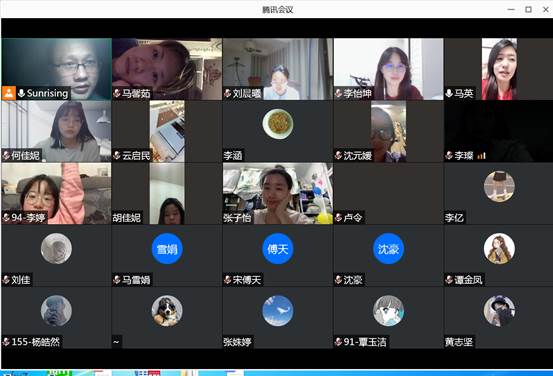
Task: Click muted mic icon next to 李怡坤
Action: point(338,93)
